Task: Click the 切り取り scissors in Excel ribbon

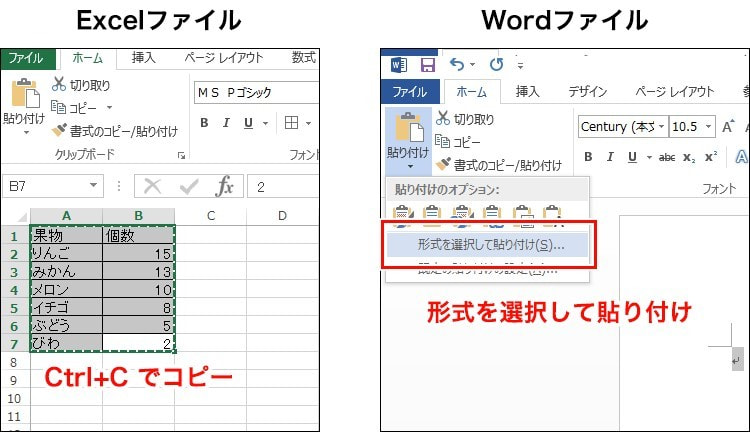Action: point(59,85)
